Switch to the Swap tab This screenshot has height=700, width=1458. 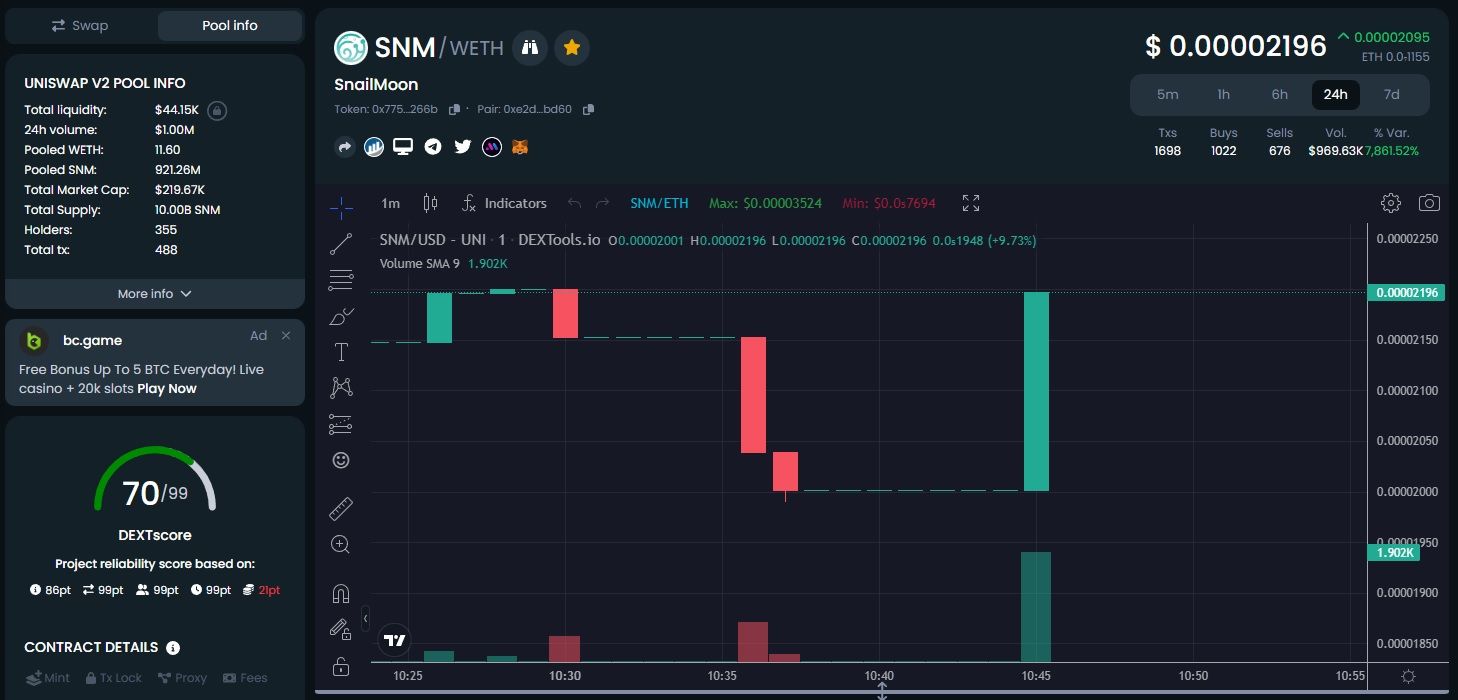click(x=80, y=25)
